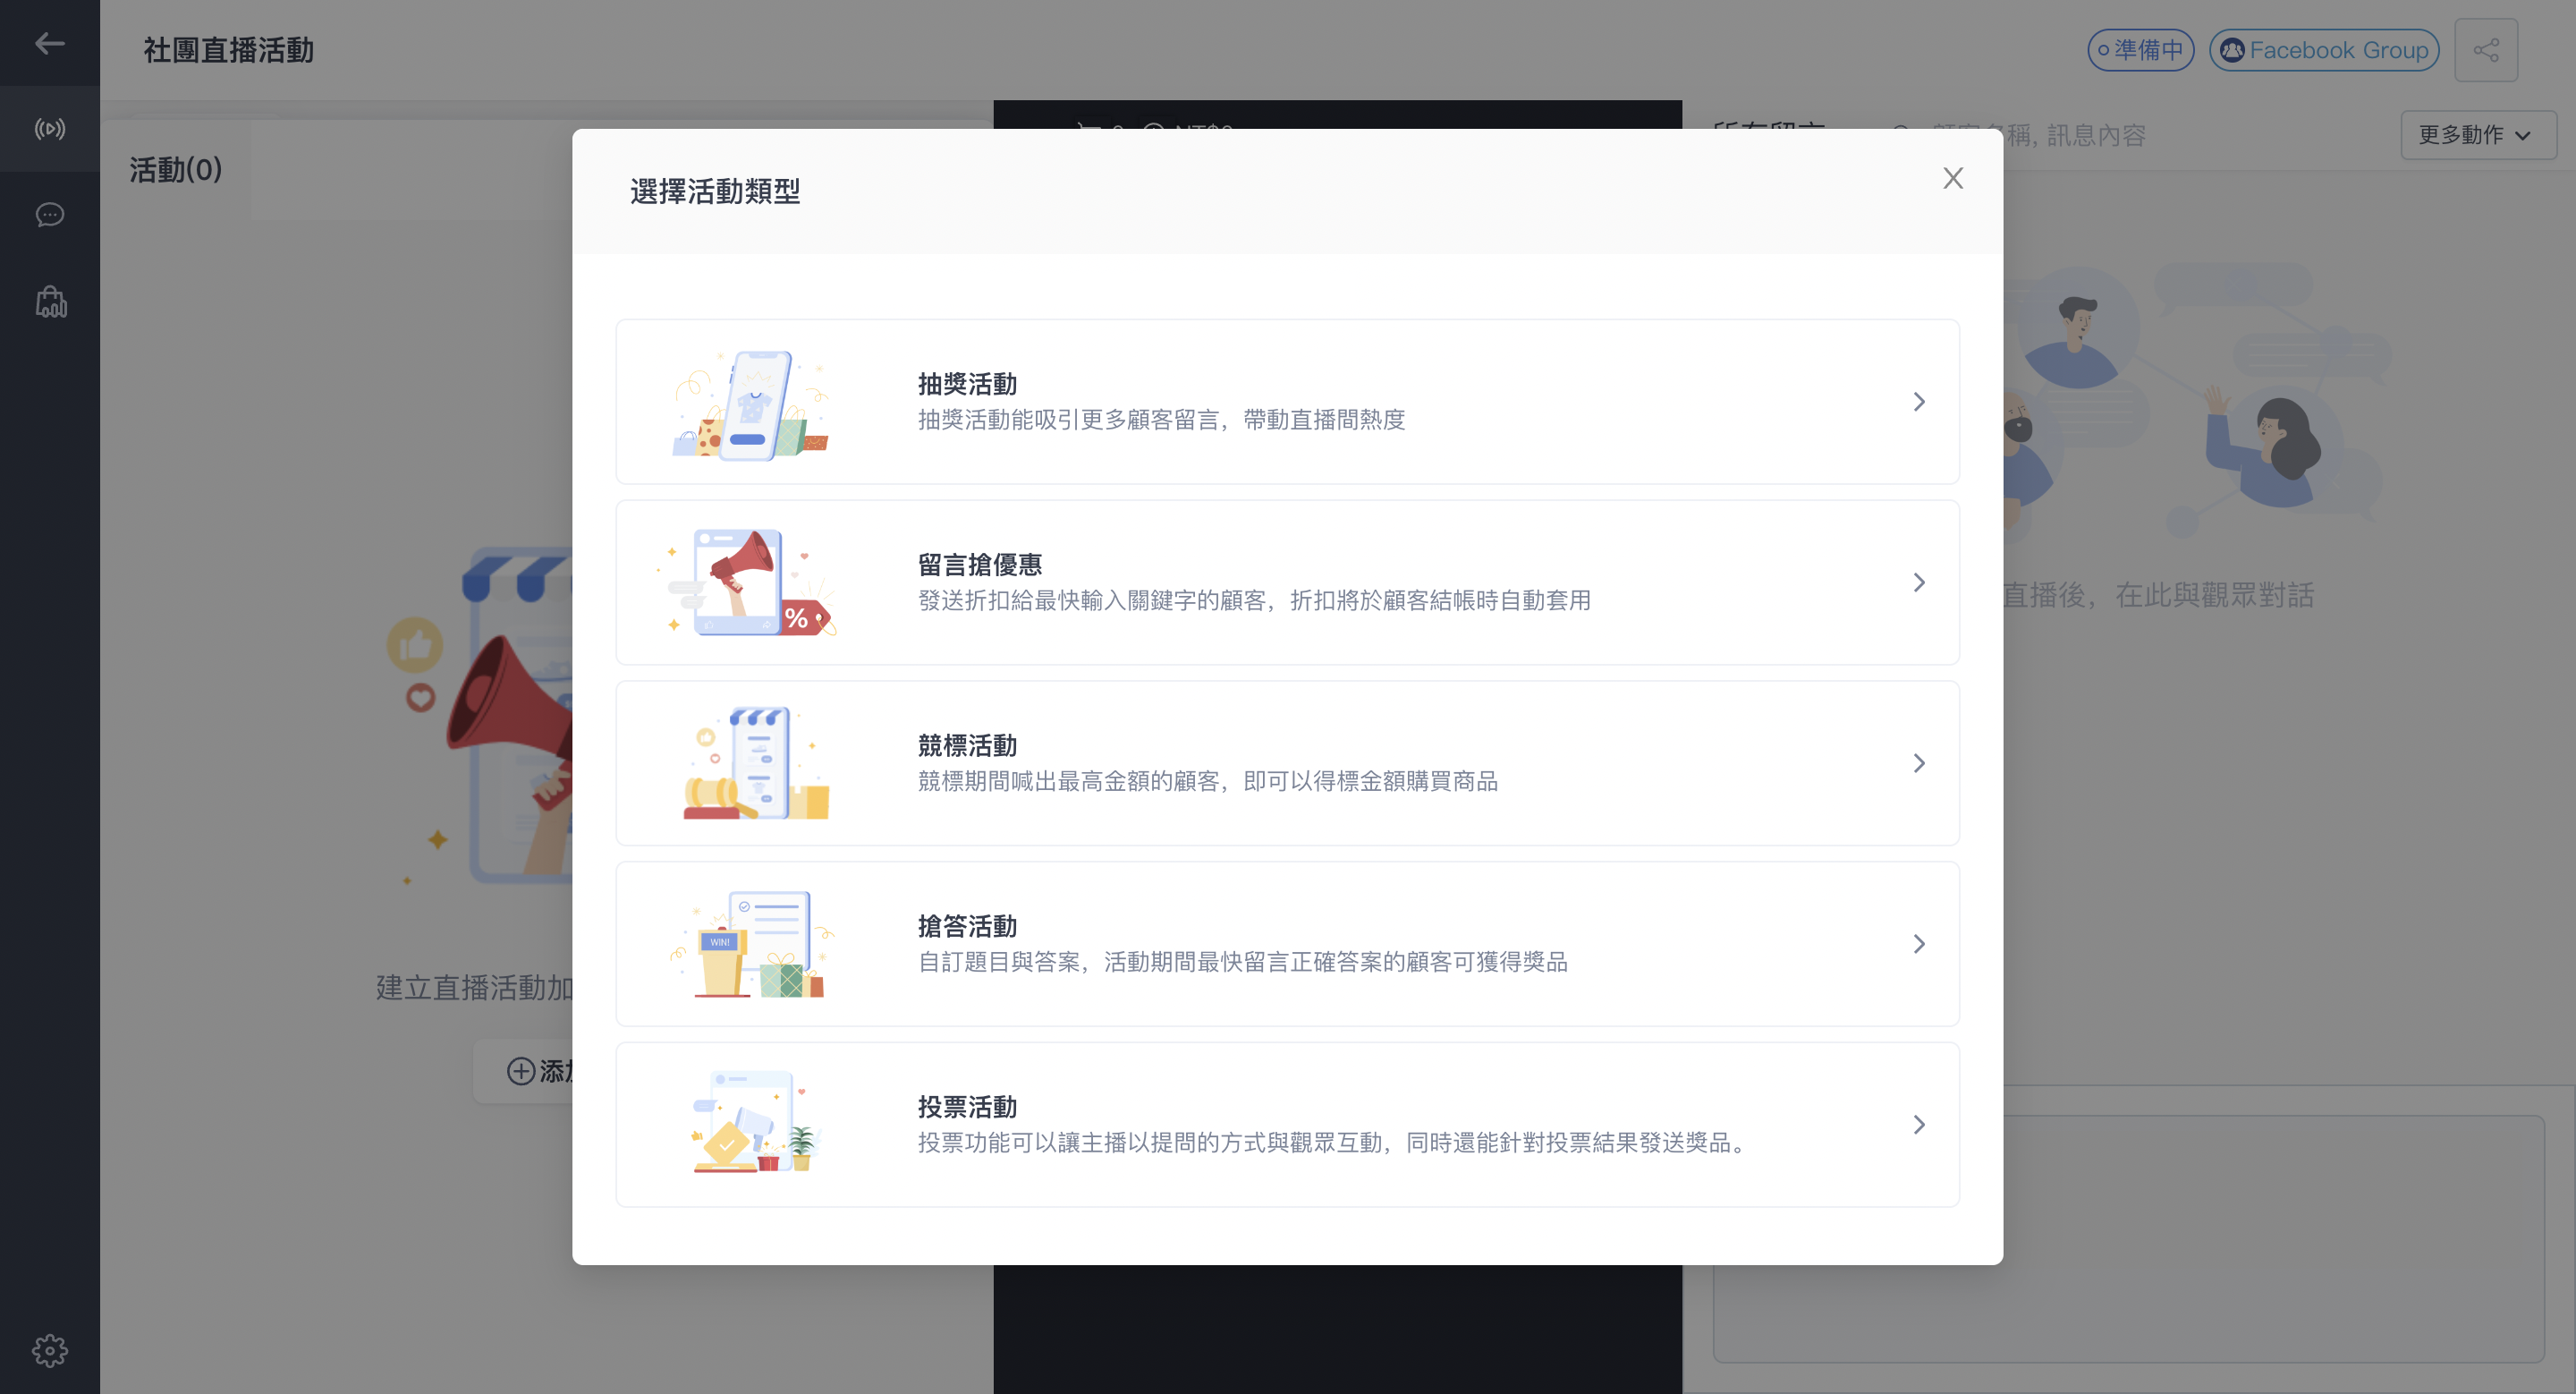Open the settings gear in the sidebar
This screenshot has height=1394, width=2576.
tap(50, 1351)
